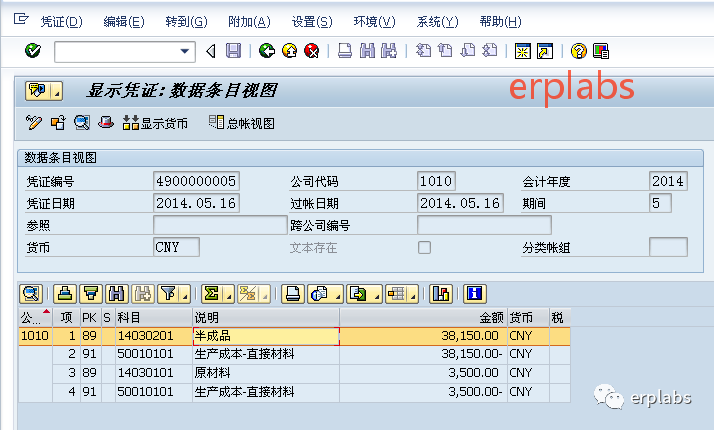The image size is (714, 430).
Task: Click the Set Filter funnel icon
Action: 168,294
